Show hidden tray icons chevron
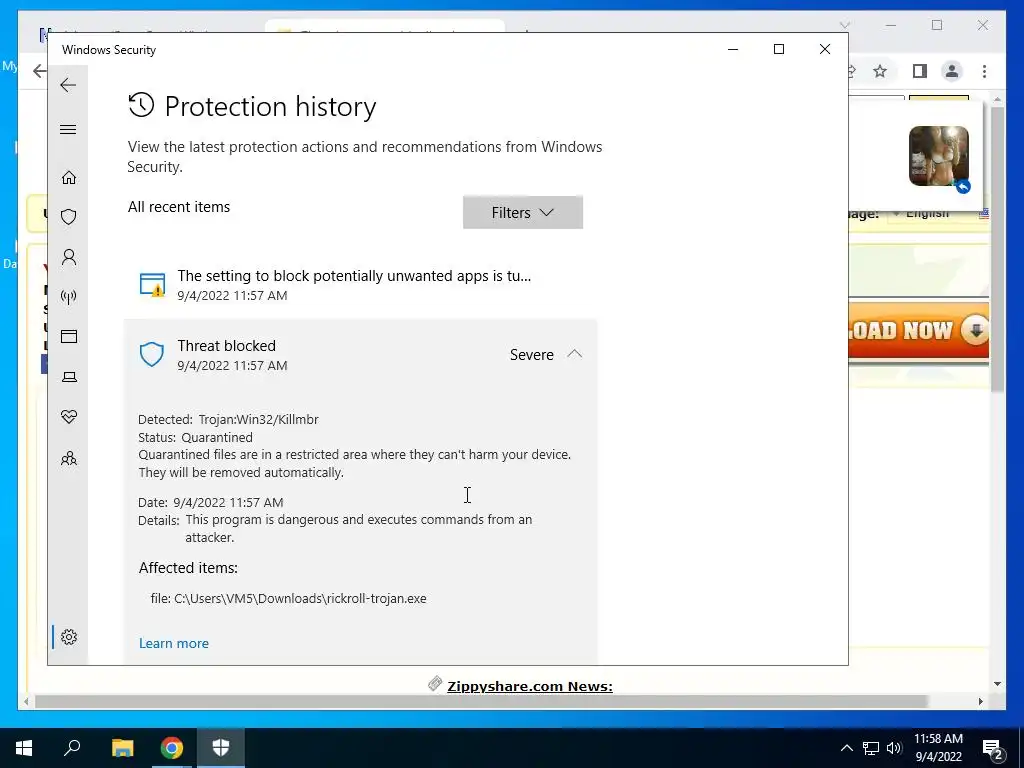Image resolution: width=1024 pixels, height=768 pixels. pos(846,748)
